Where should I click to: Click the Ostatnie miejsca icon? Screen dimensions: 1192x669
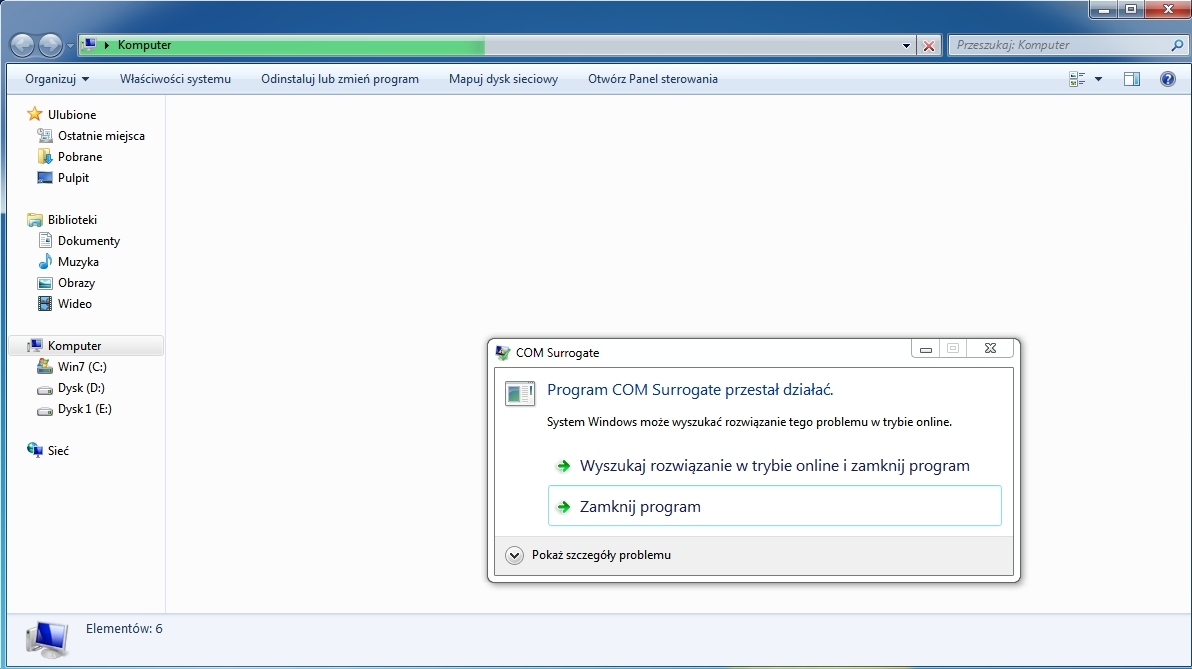click(x=45, y=135)
